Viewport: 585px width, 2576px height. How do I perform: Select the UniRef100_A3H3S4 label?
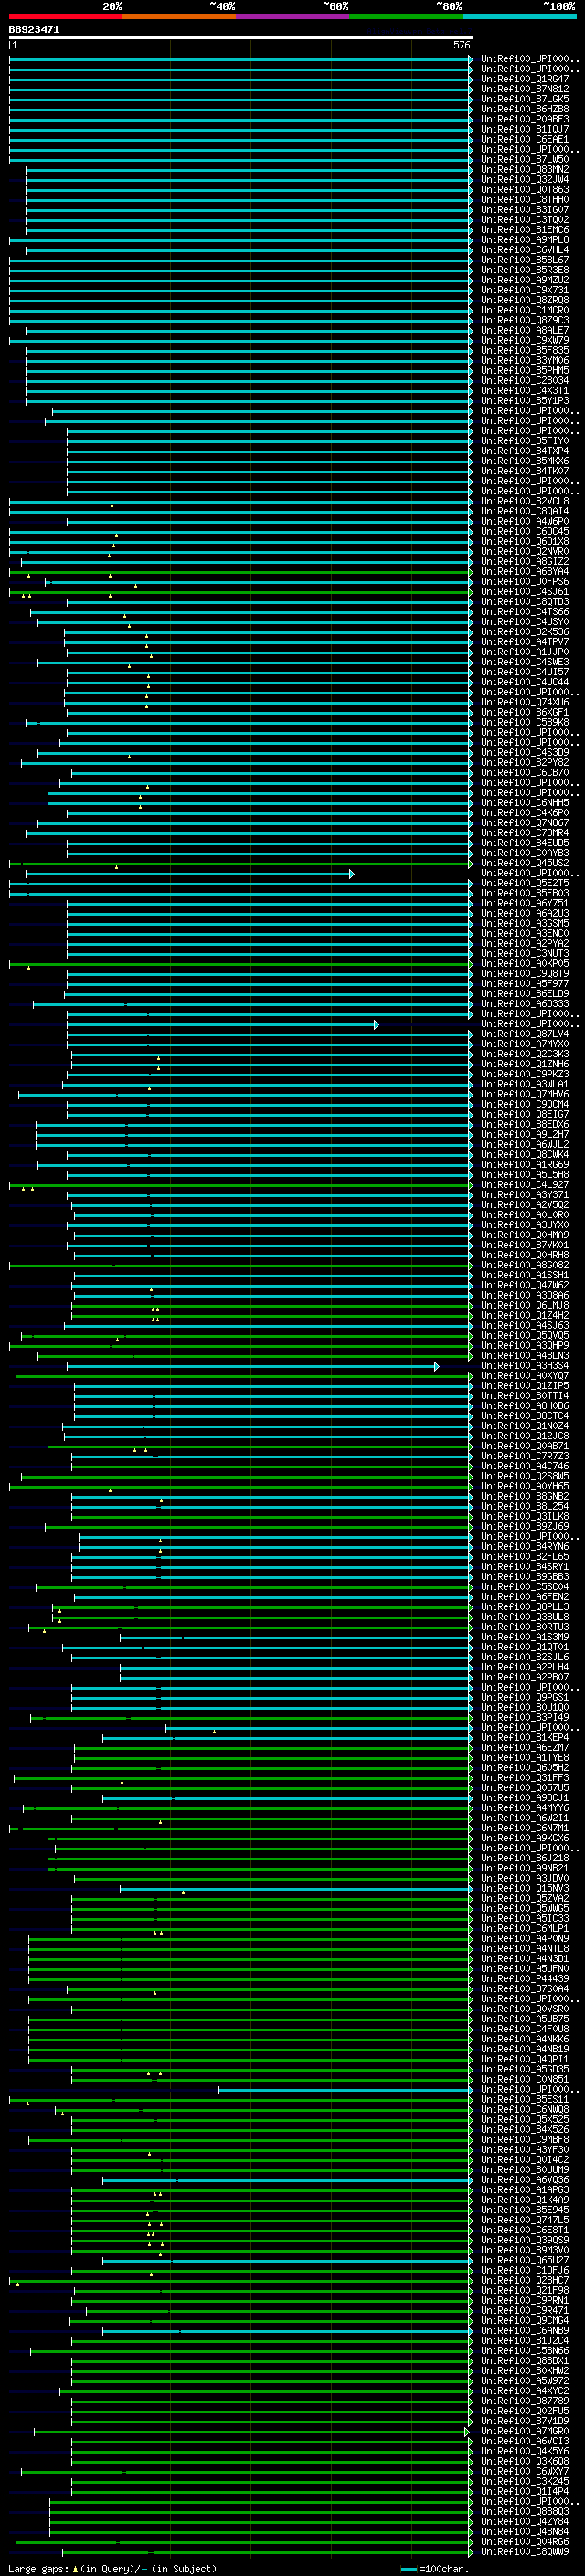(524, 1366)
